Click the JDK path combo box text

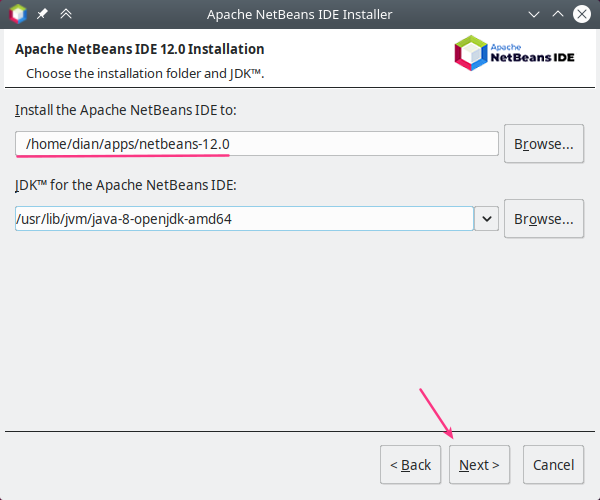243,218
